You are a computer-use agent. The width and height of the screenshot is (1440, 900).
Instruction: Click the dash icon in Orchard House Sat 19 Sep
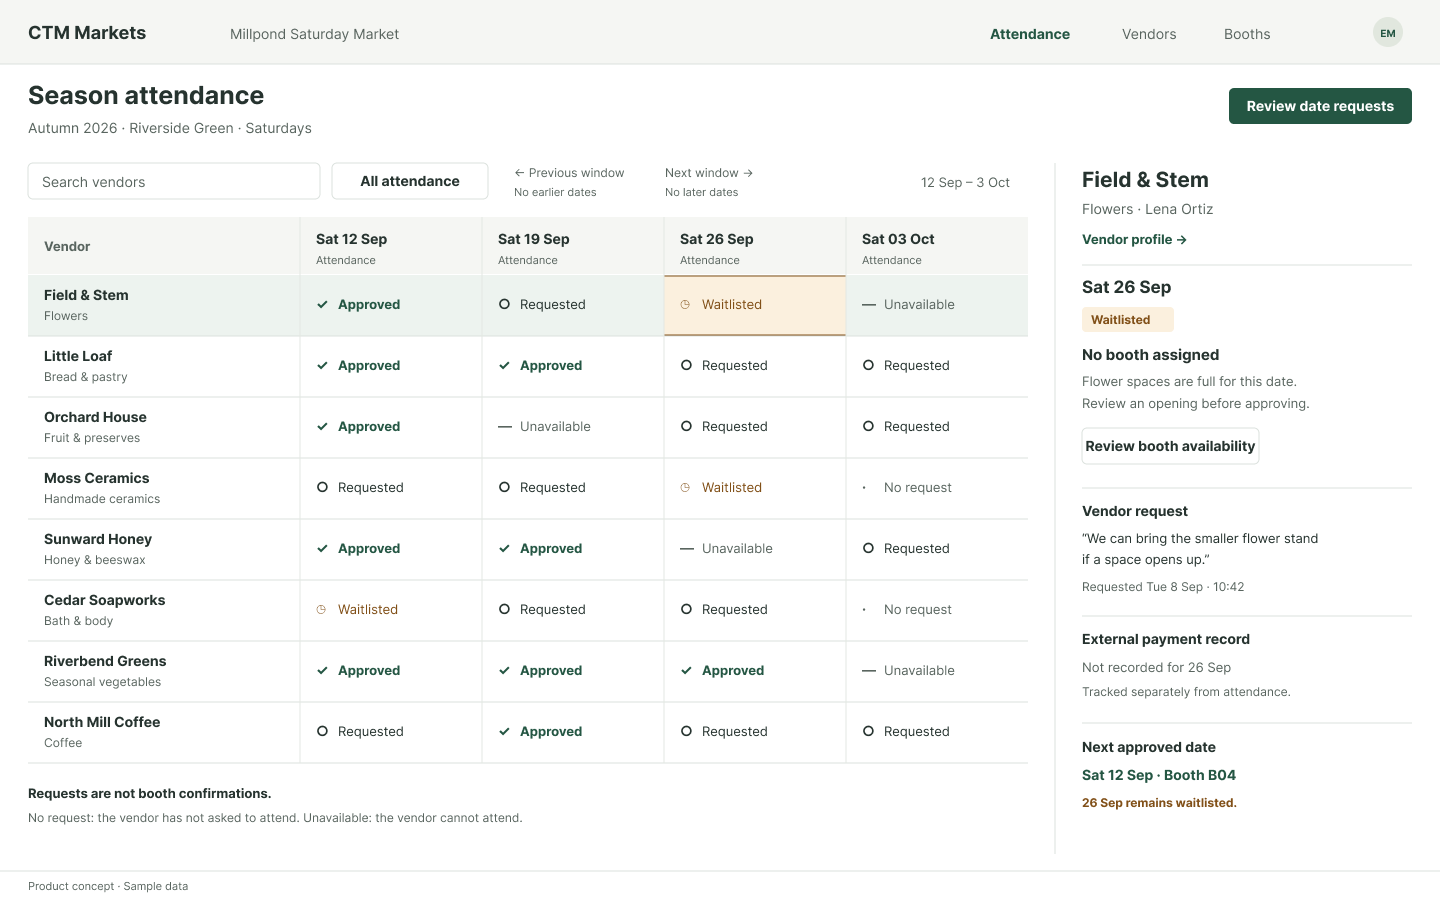(505, 427)
